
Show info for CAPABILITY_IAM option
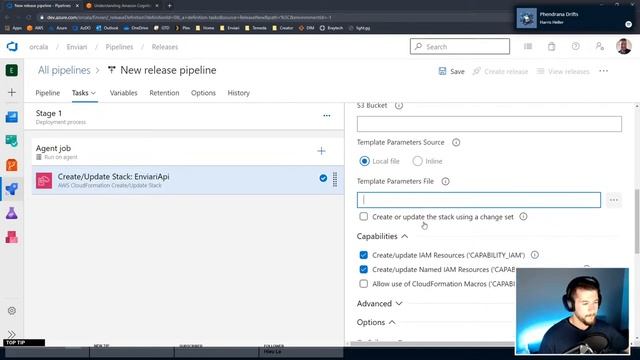(535, 255)
